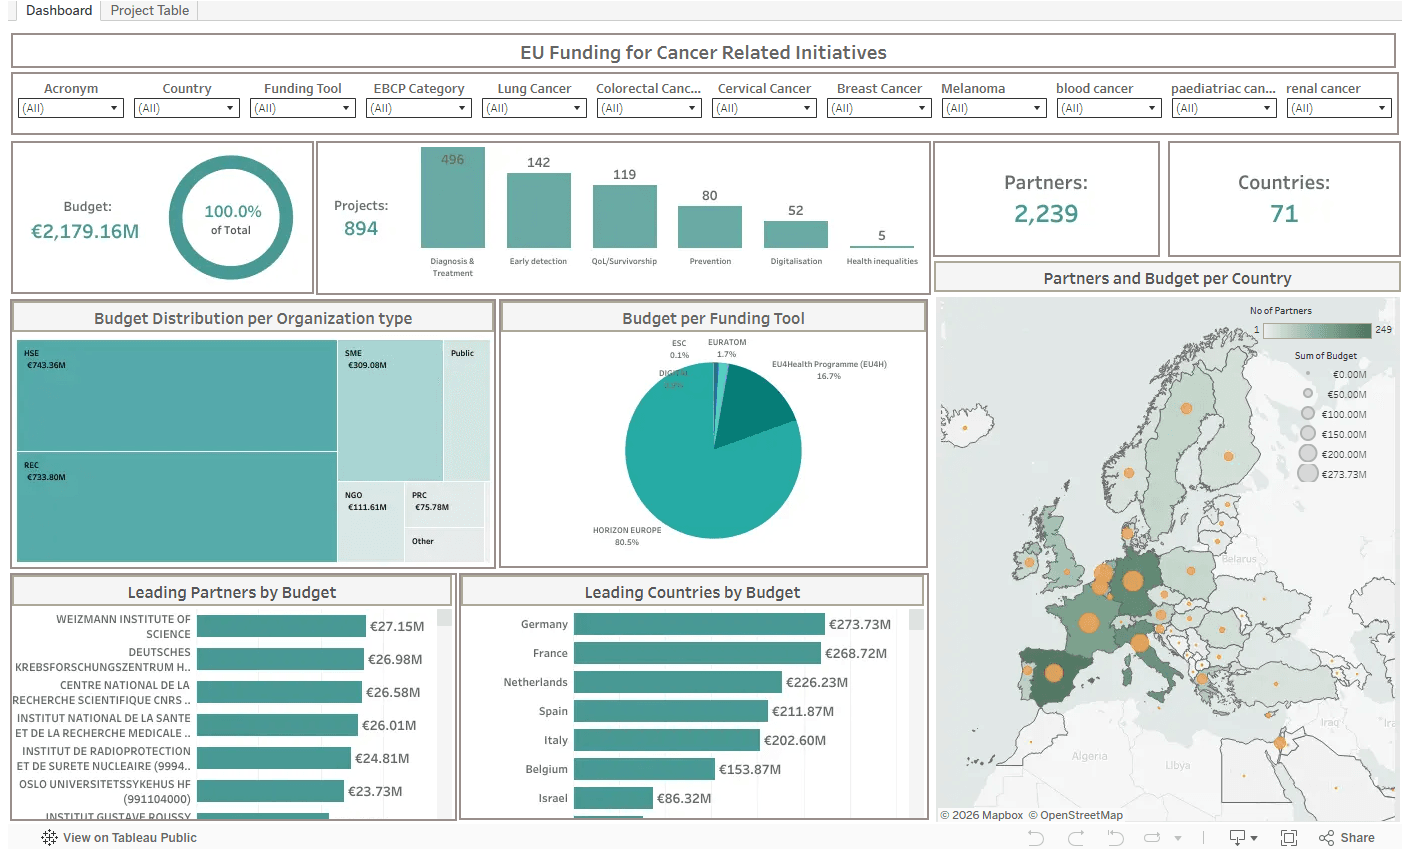Switch to the Dashboard tab
1402x849 pixels.
point(59,10)
